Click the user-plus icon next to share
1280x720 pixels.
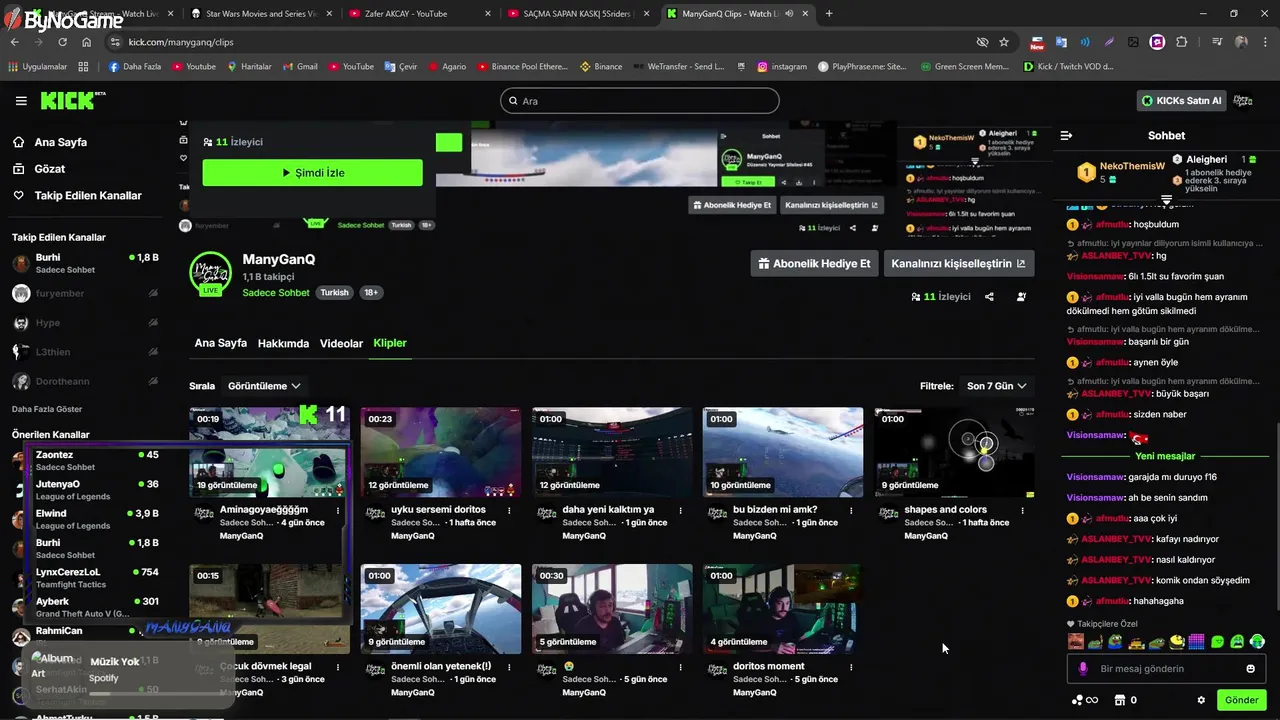pos(1021,297)
